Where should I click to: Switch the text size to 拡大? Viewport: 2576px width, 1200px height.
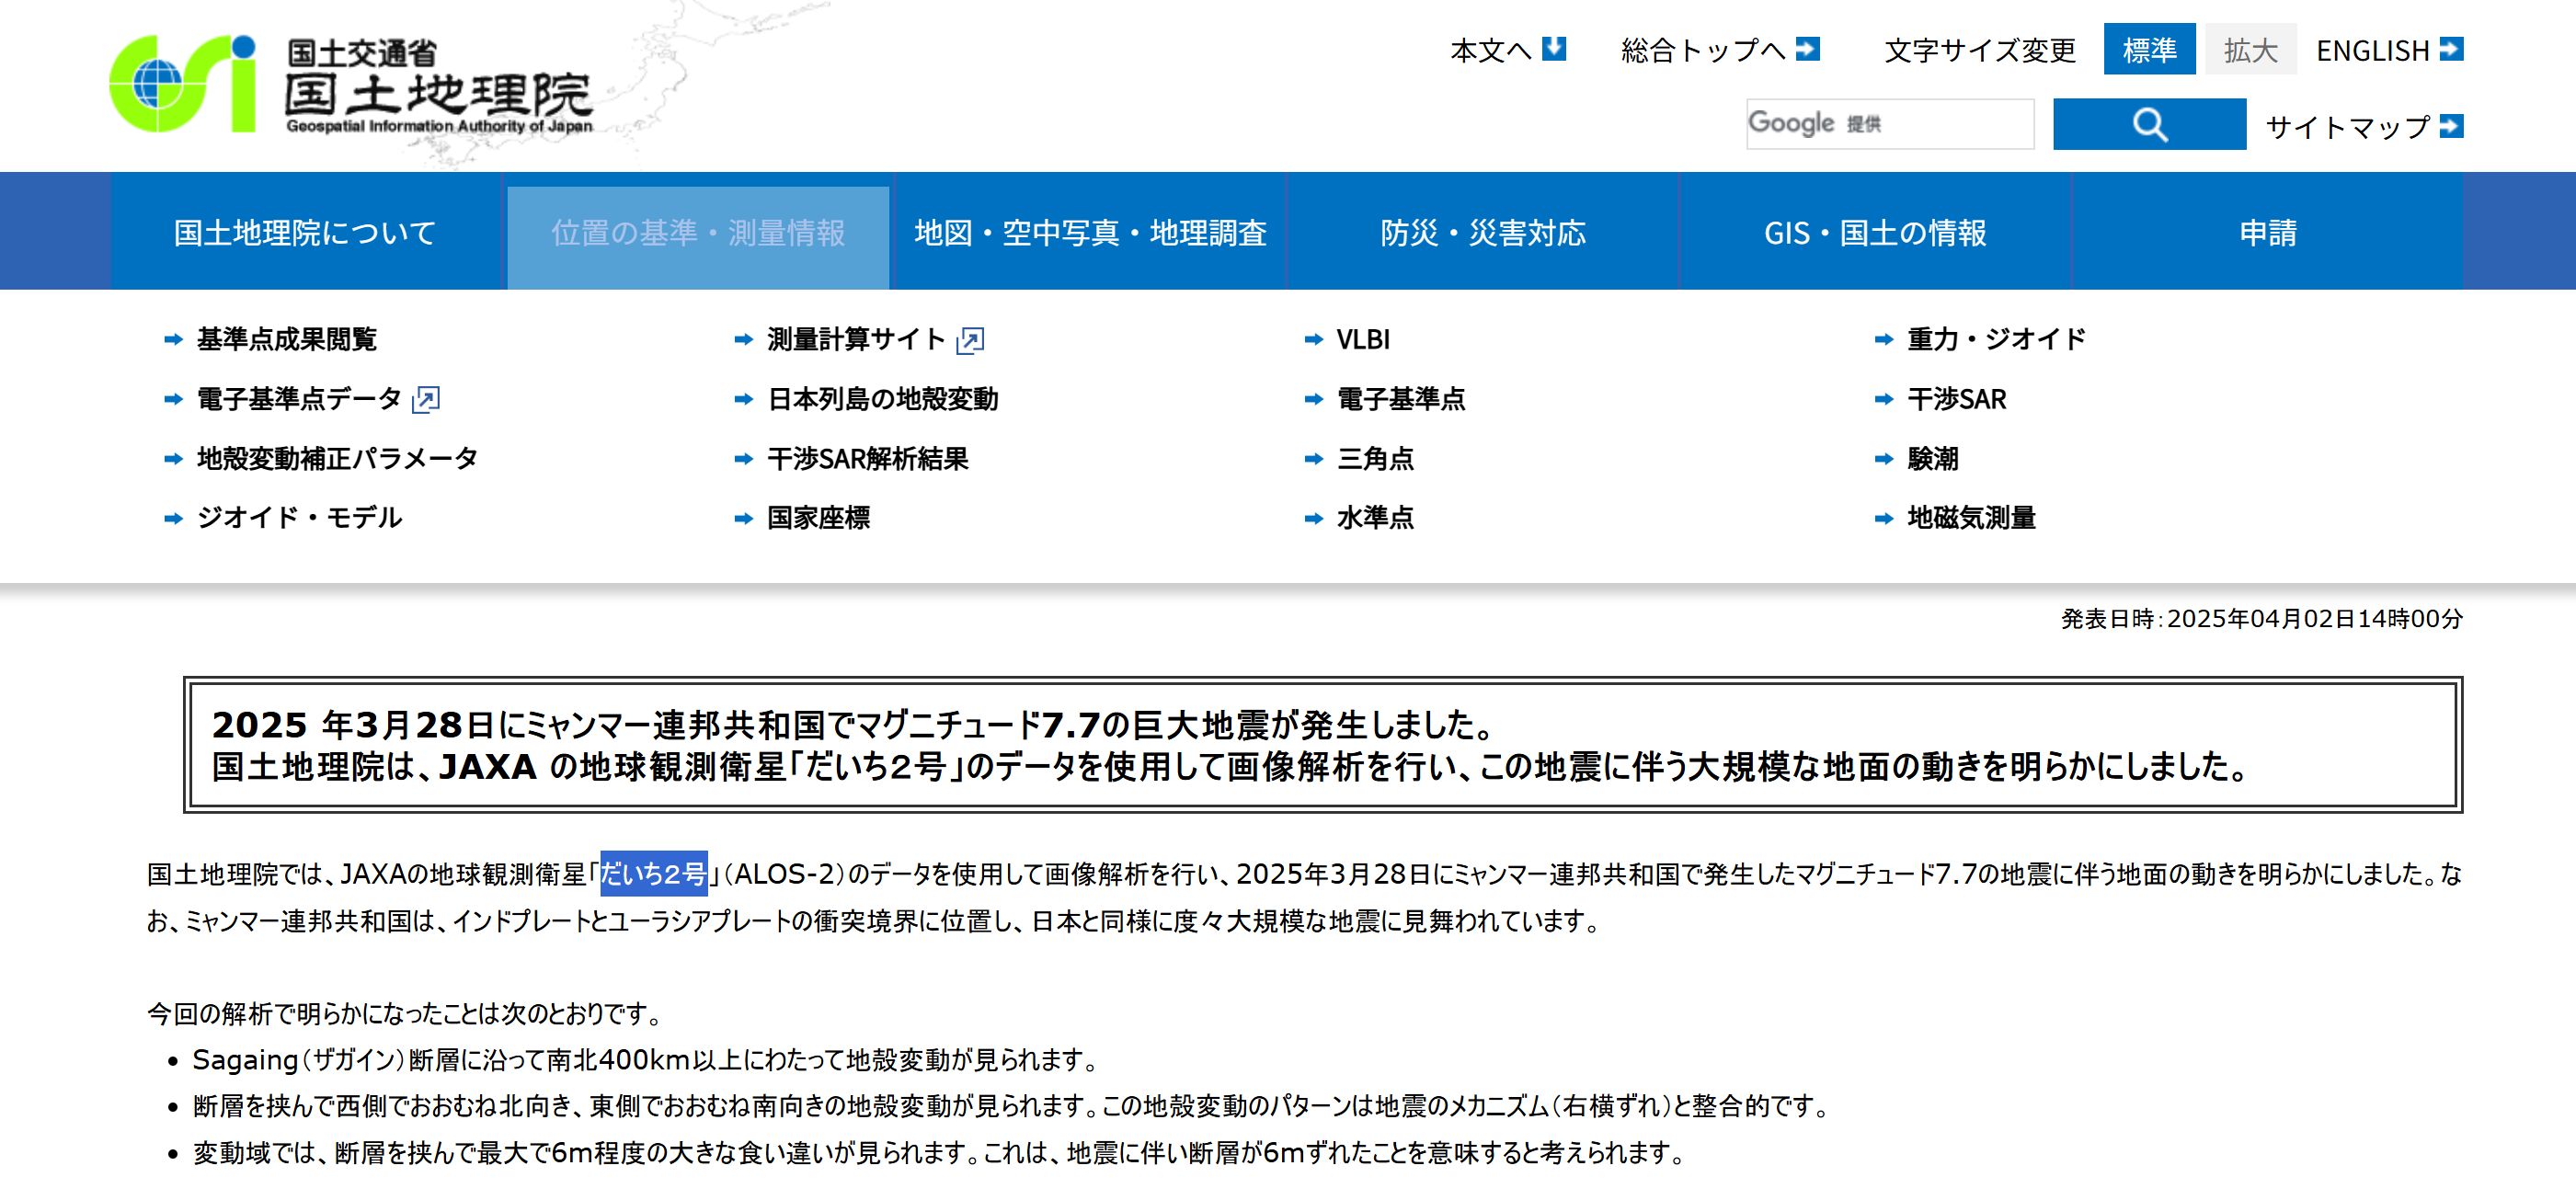click(2250, 49)
